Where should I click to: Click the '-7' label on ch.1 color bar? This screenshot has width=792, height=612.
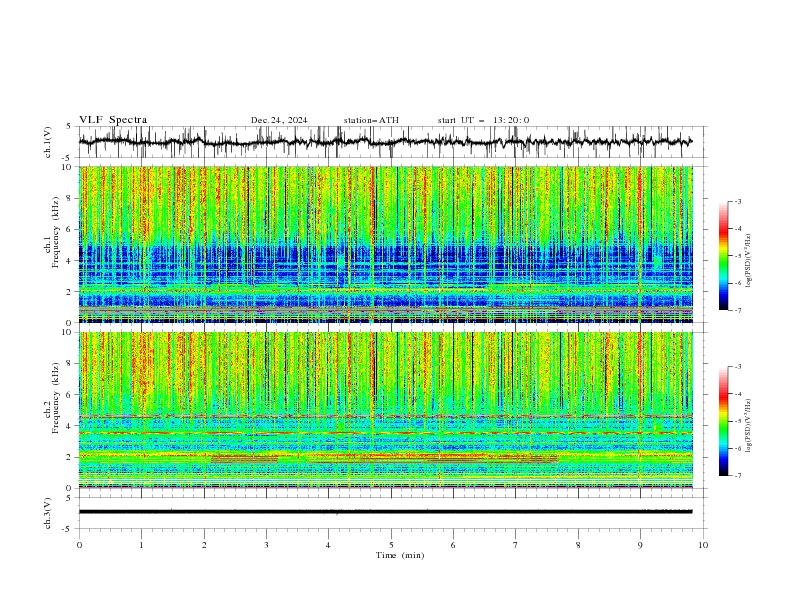pos(737,310)
